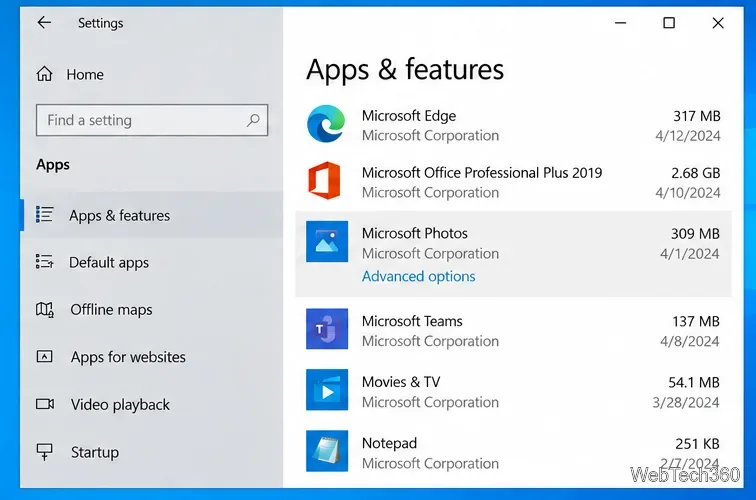Click the 4/8/2024 install date
This screenshot has width=756, height=500.
click(x=690, y=341)
